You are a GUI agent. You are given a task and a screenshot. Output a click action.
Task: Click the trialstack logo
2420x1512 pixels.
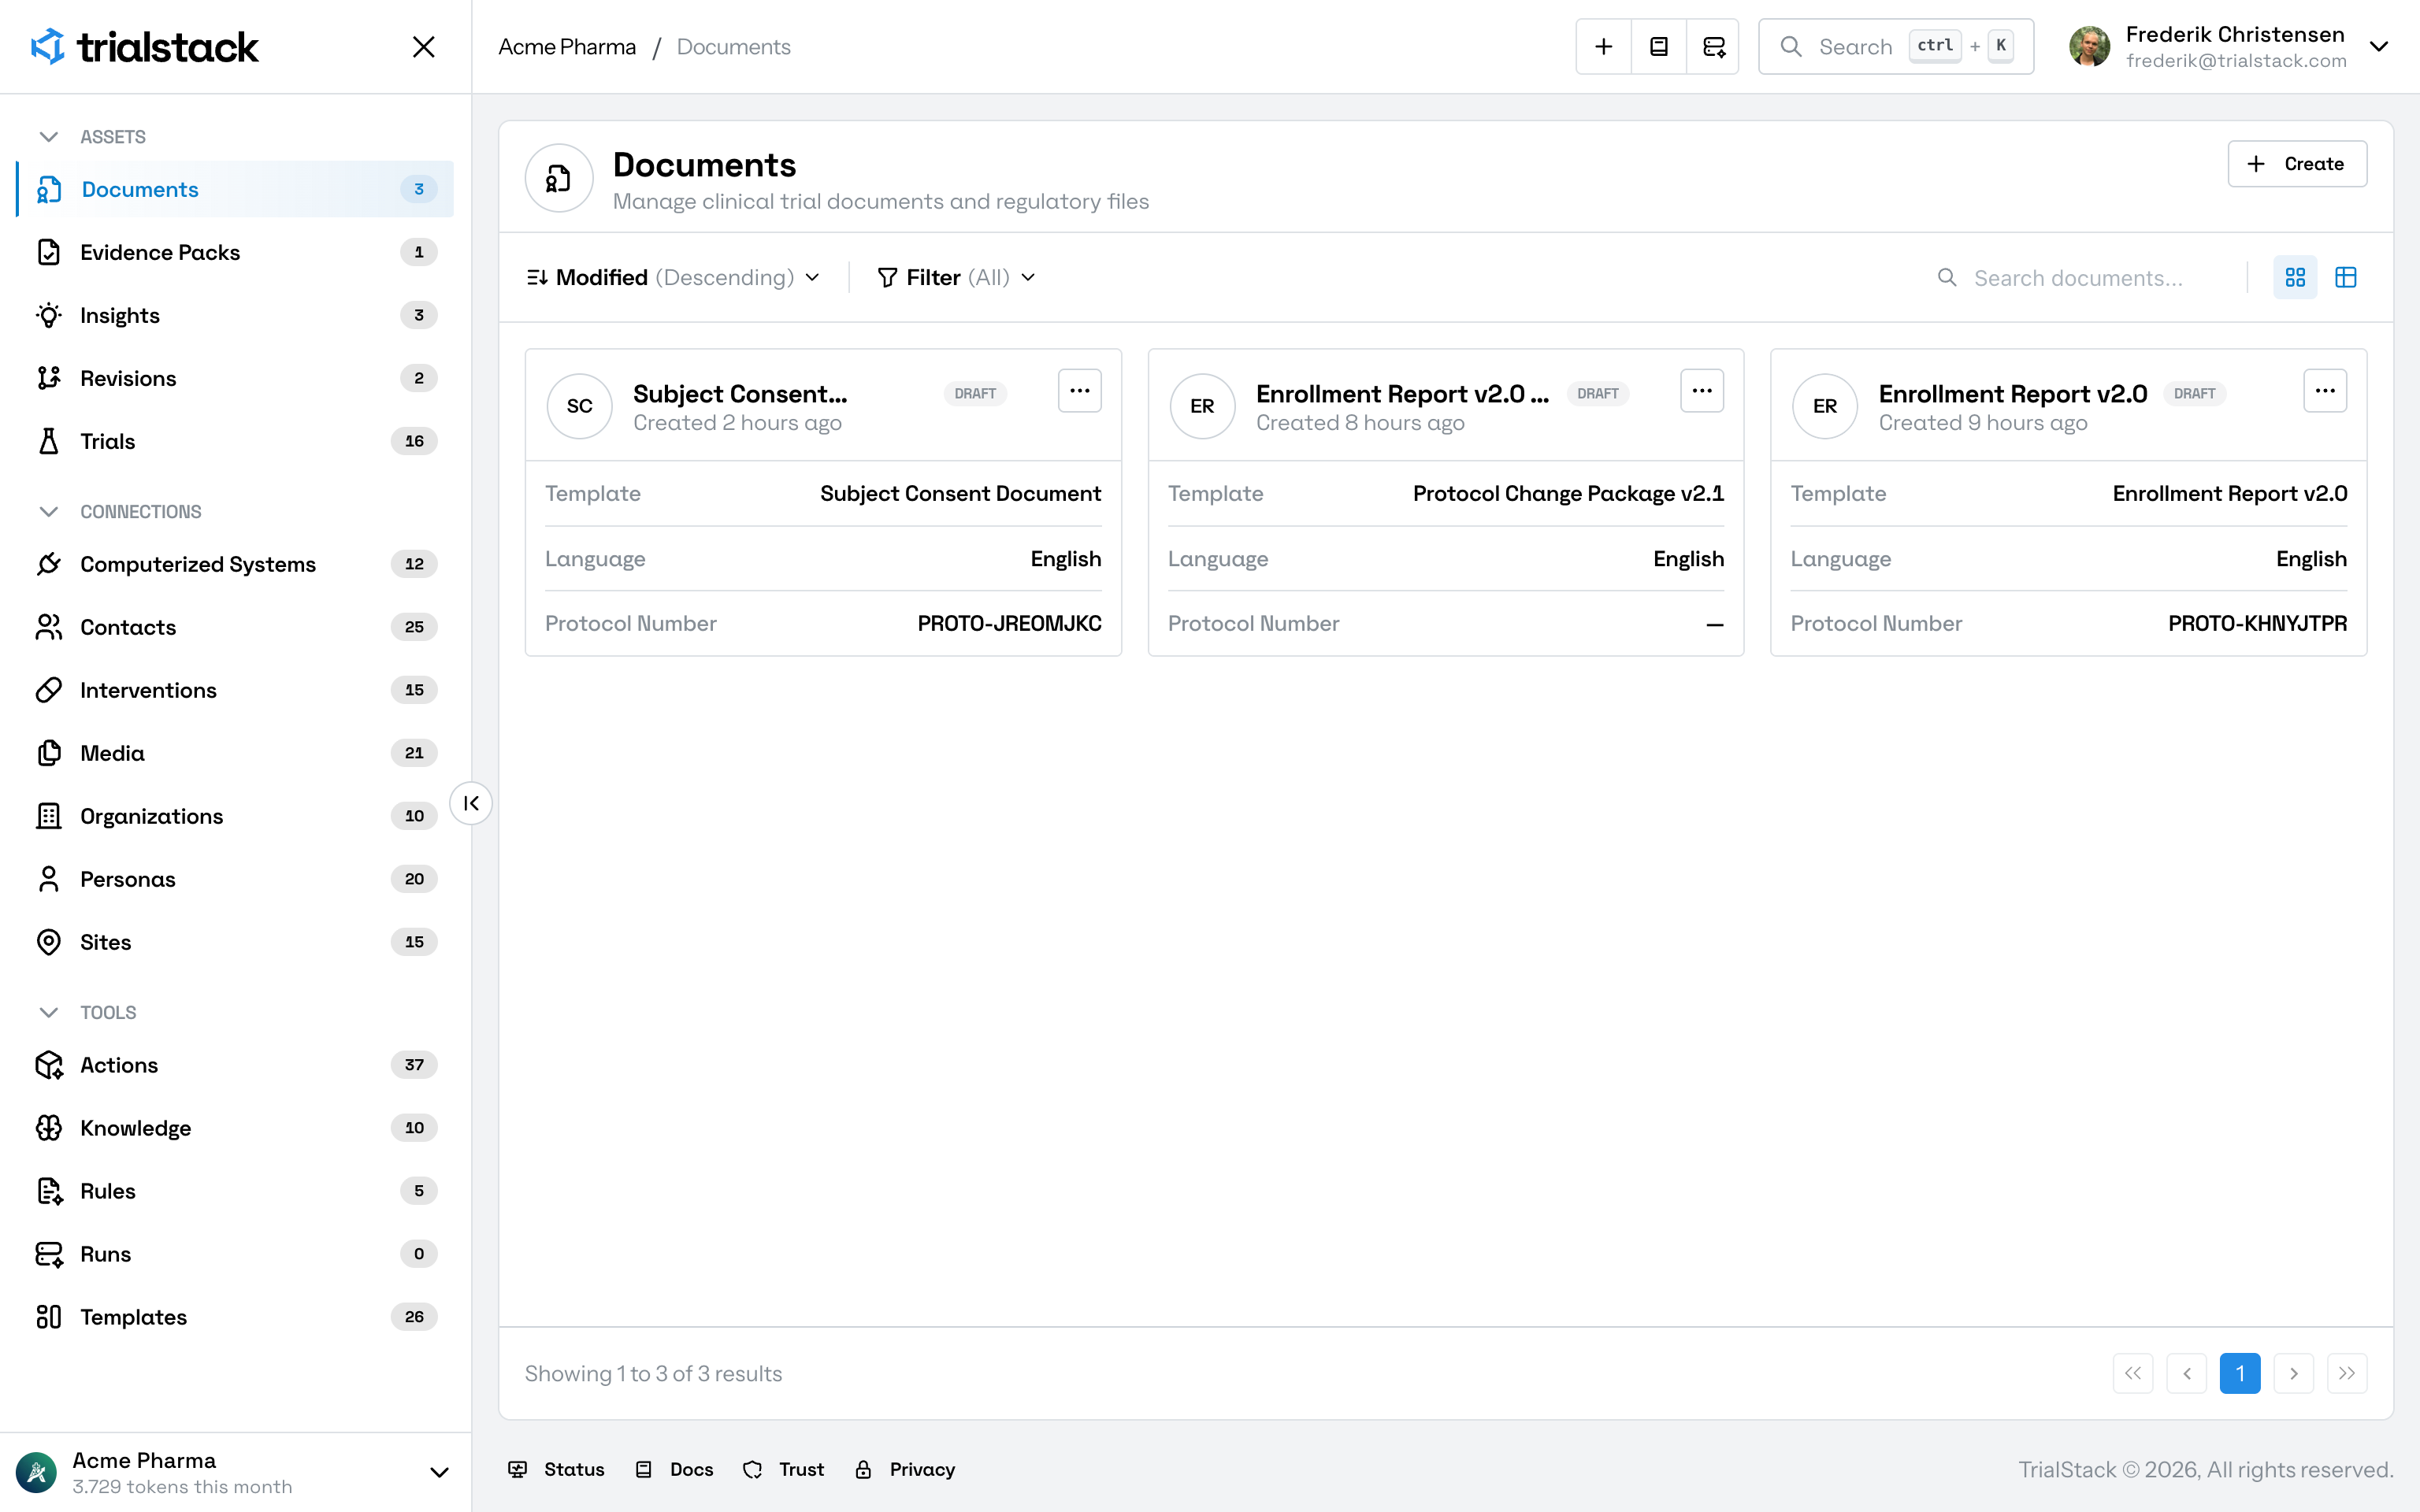point(144,47)
